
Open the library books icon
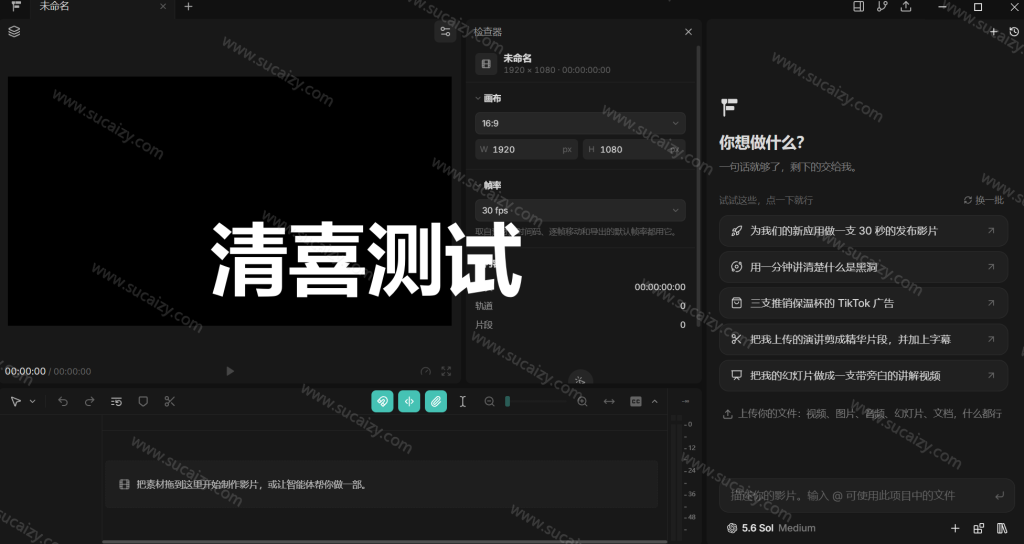(x=1002, y=528)
